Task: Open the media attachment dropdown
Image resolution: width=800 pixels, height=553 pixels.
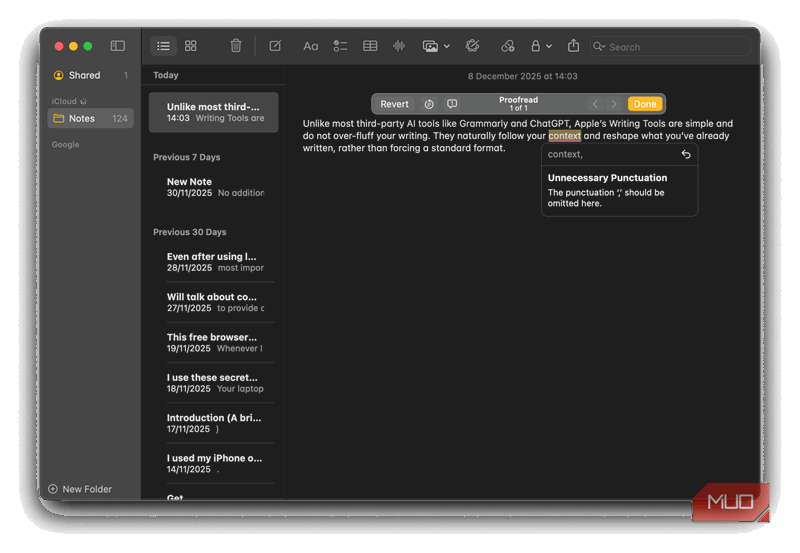Action: coord(435,46)
